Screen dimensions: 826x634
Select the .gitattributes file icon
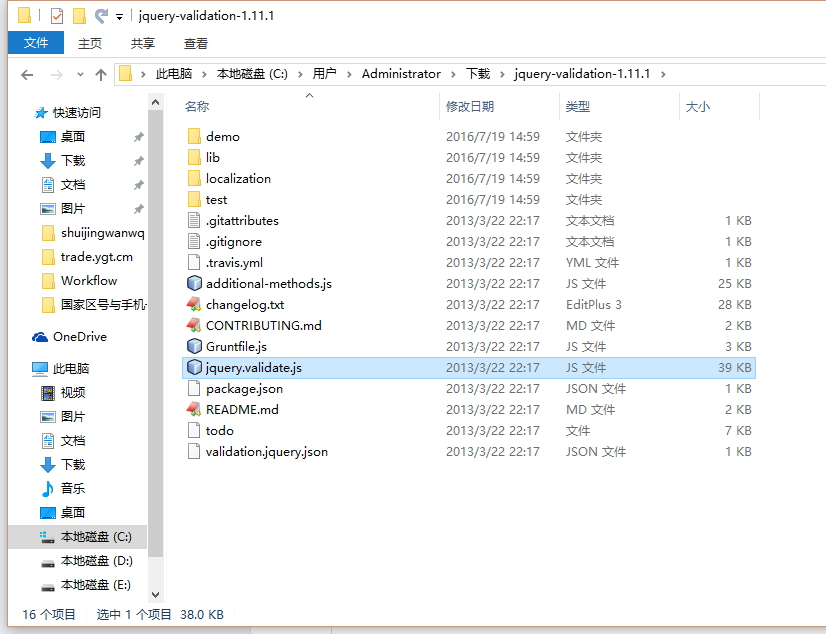click(194, 221)
